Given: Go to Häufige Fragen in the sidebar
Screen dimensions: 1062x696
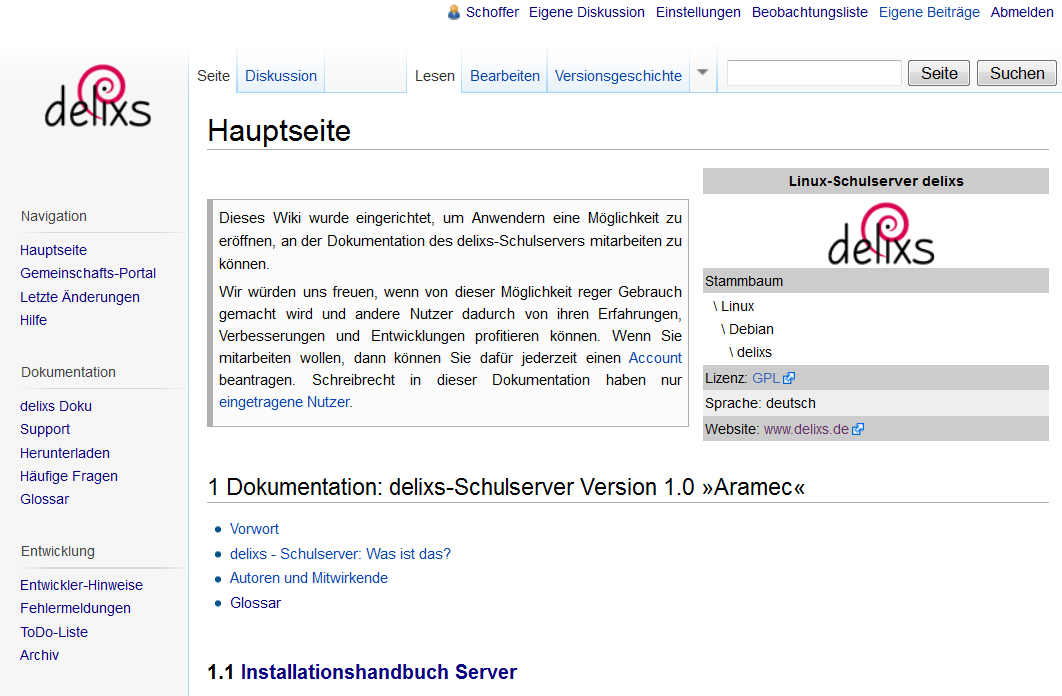Looking at the screenshot, I should click(68, 475).
